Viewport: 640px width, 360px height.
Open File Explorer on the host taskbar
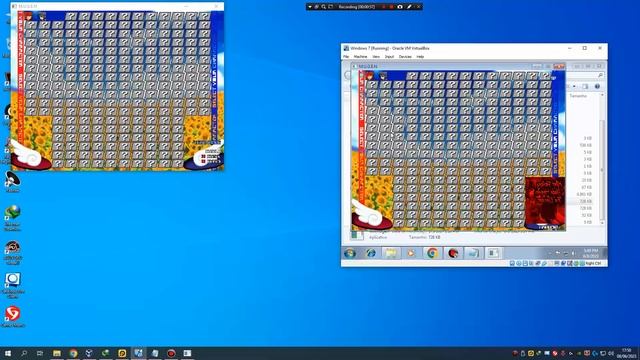[x=57, y=353]
